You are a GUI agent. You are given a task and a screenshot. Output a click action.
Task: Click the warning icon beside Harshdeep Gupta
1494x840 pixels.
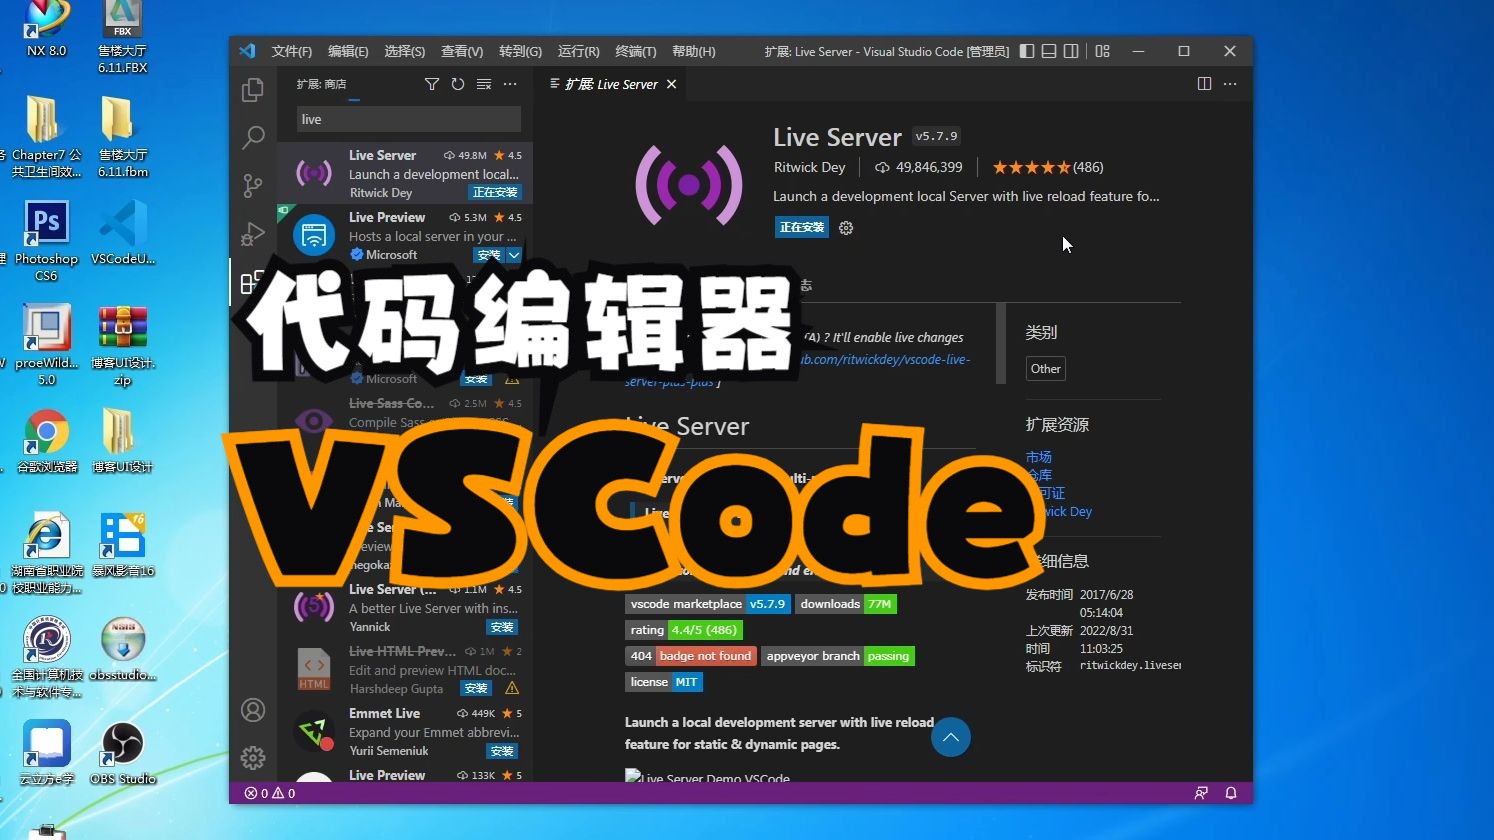pyautogui.click(x=512, y=688)
